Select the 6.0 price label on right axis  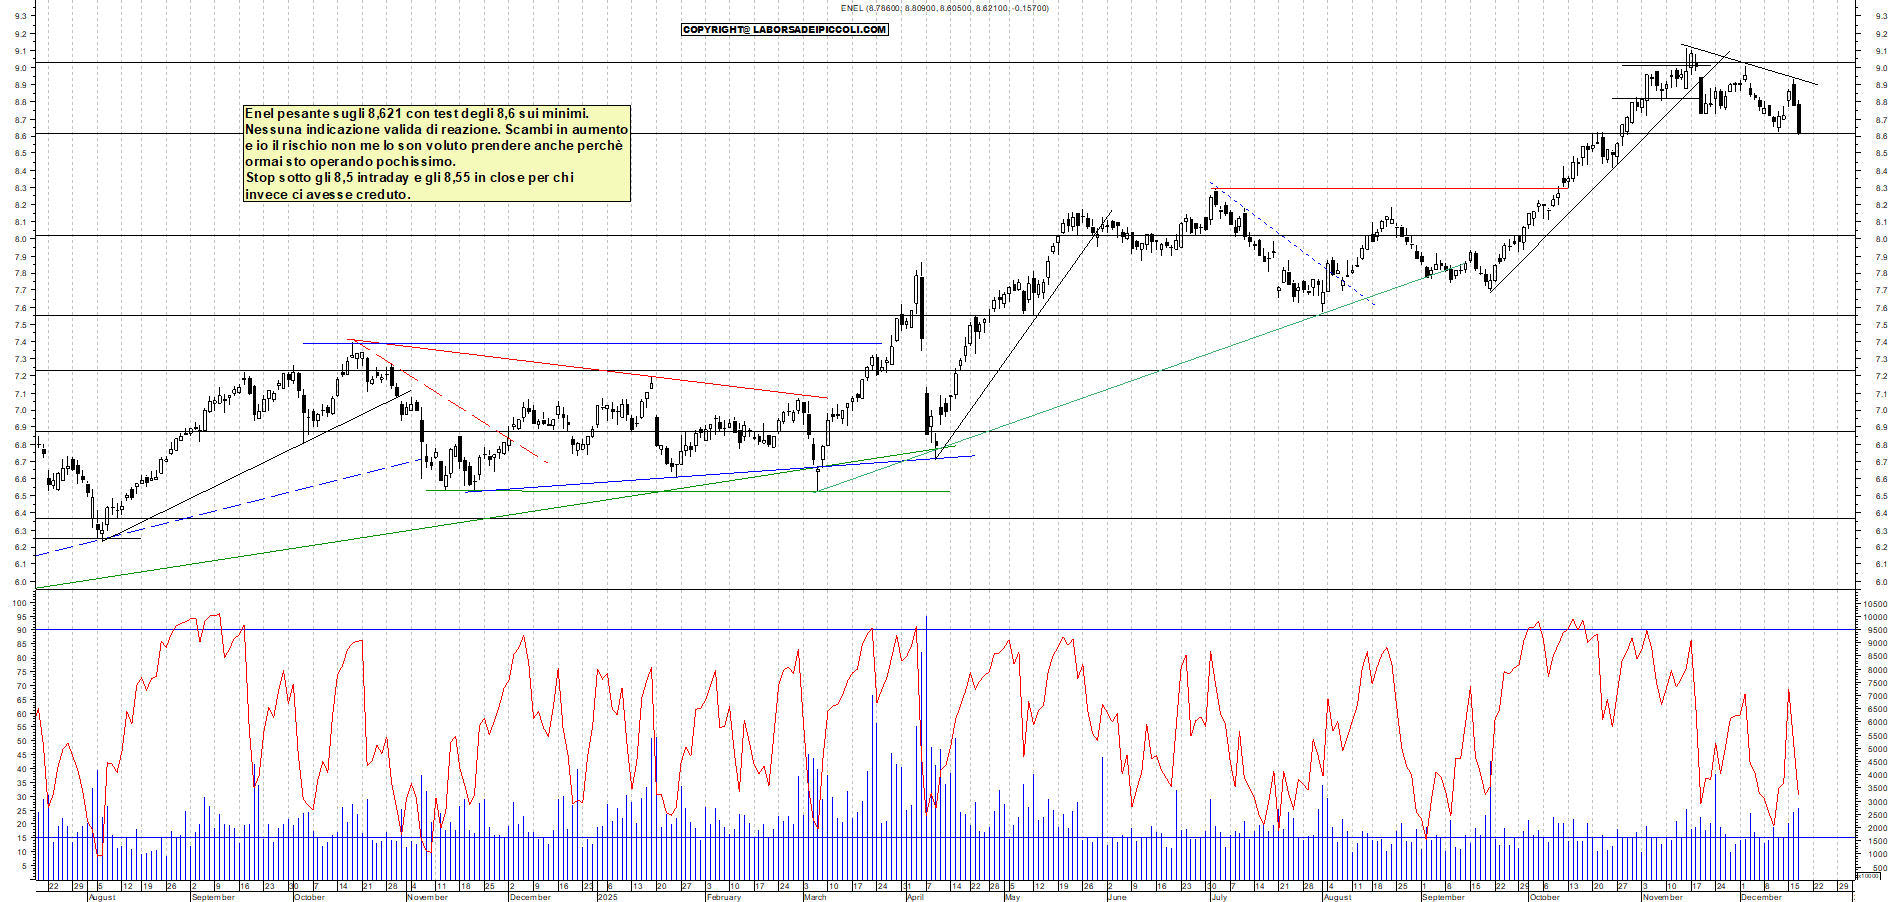point(1881,582)
